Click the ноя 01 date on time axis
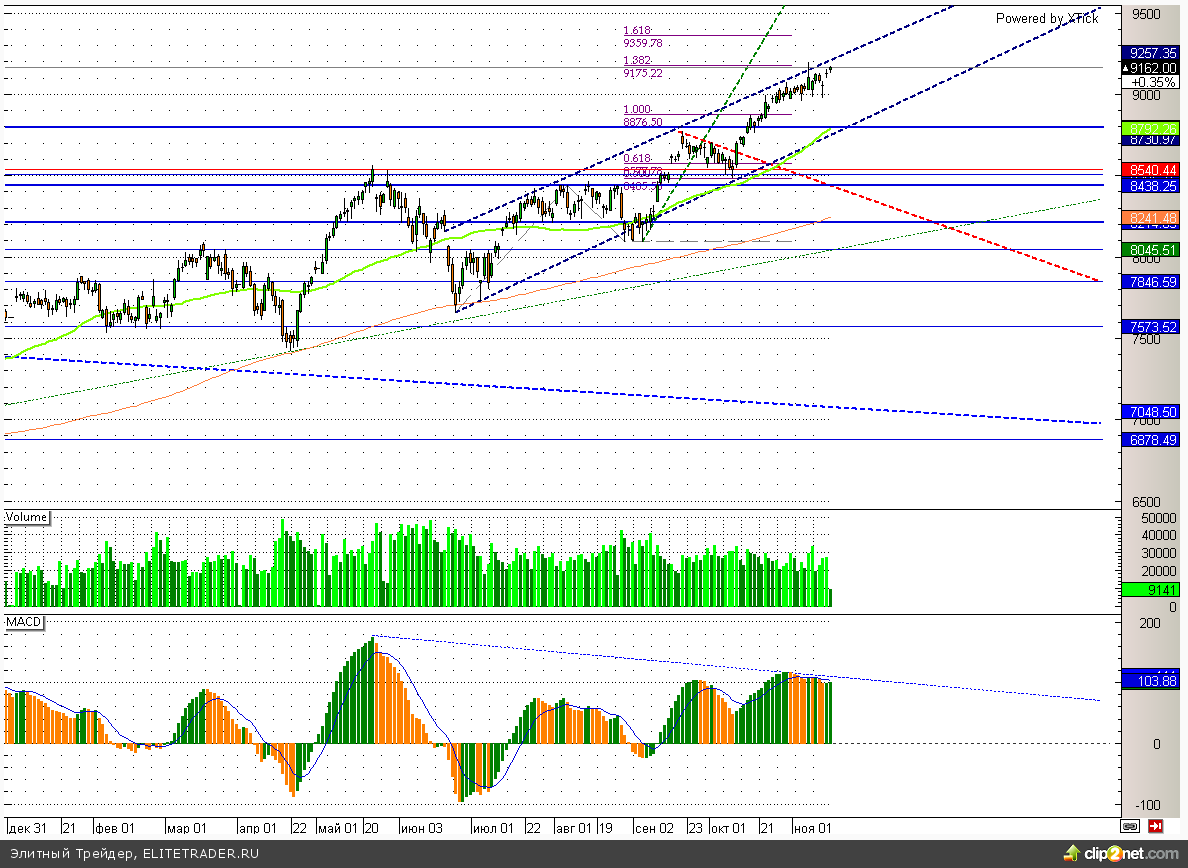The width and height of the screenshot is (1188, 868). point(812,828)
